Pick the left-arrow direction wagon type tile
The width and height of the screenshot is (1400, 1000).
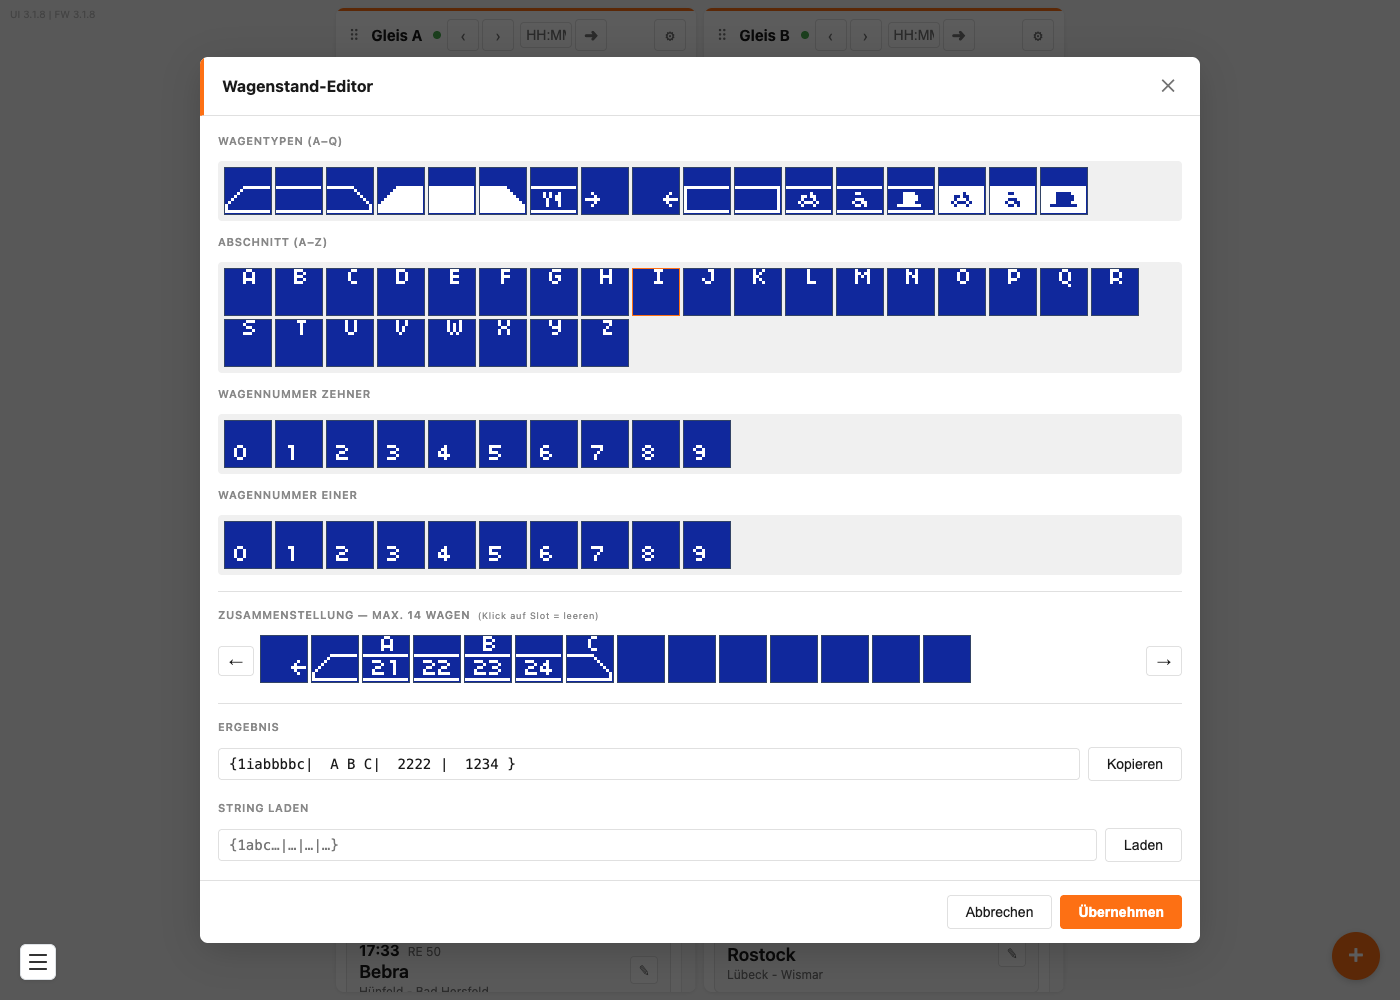(x=656, y=191)
